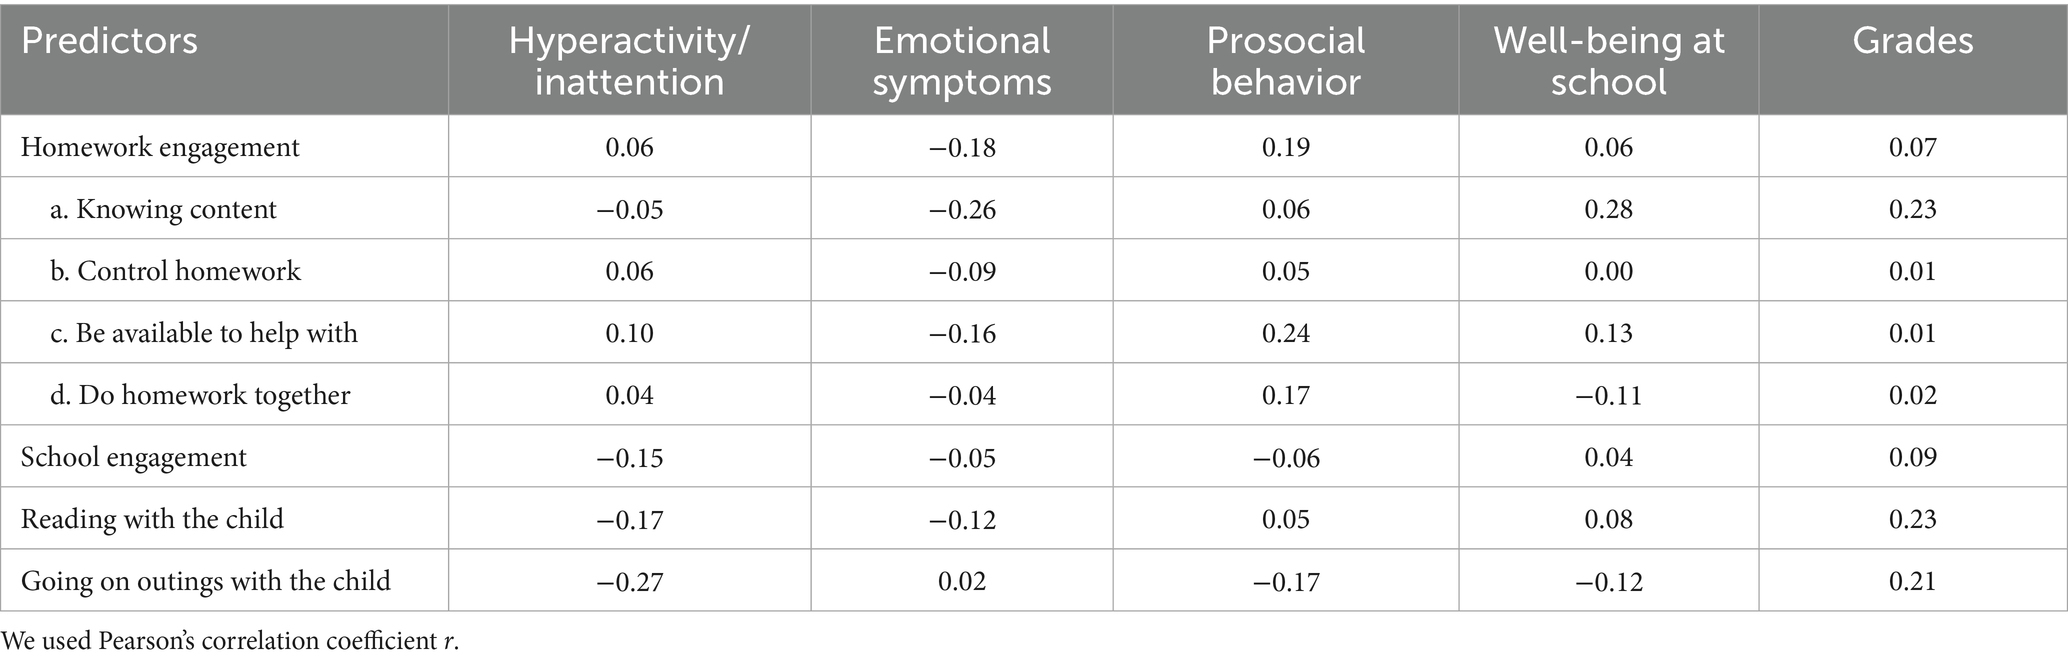The height and width of the screenshot is (663, 2068).
Task: Select the School engagement row label
Action: pyautogui.click(x=133, y=457)
